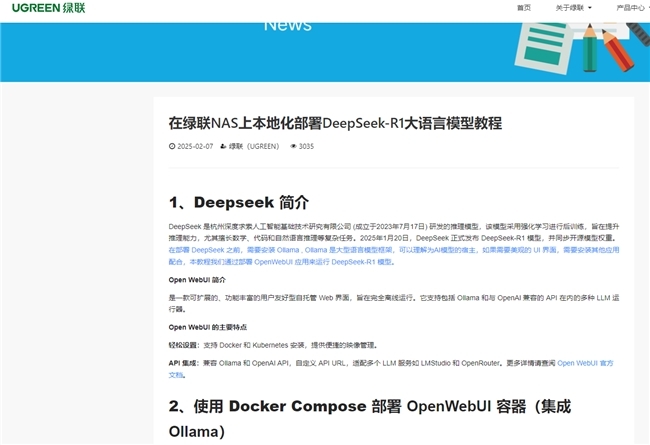The height and width of the screenshot is (445, 650).
Task: Click the blue paragraph about installing Ollama
Action: point(394,256)
